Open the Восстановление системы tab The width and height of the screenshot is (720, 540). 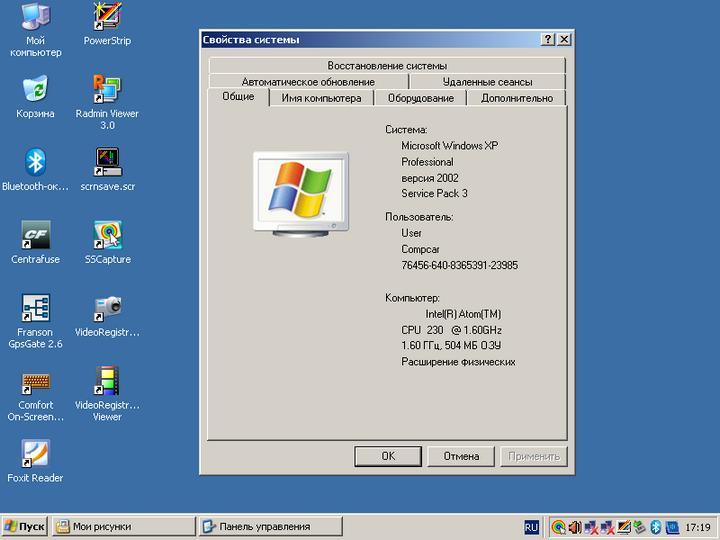click(x=387, y=66)
